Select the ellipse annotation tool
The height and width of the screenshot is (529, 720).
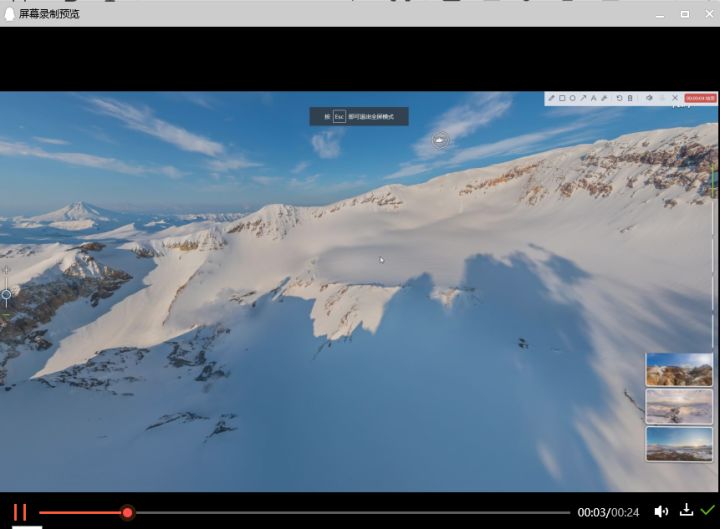(573, 98)
